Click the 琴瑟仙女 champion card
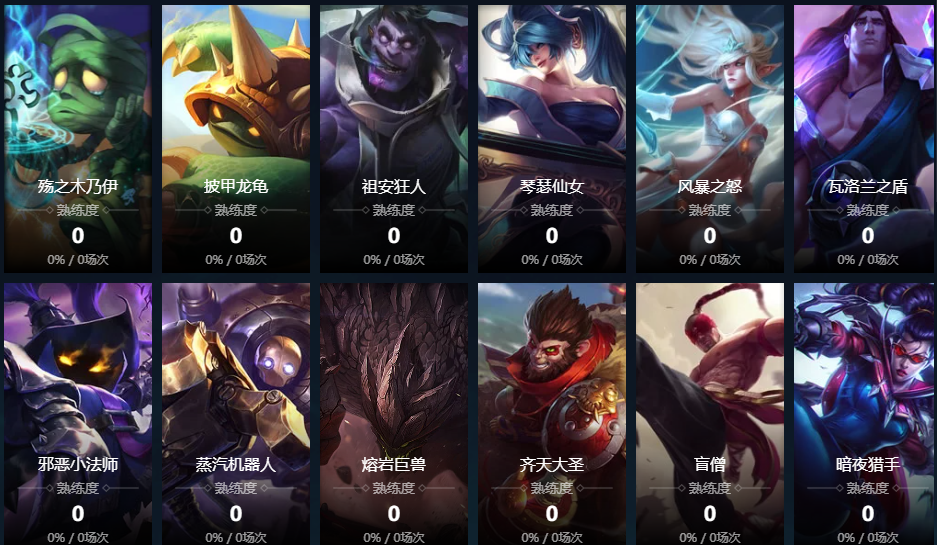Viewport: 937px width, 545px height. click(x=552, y=139)
